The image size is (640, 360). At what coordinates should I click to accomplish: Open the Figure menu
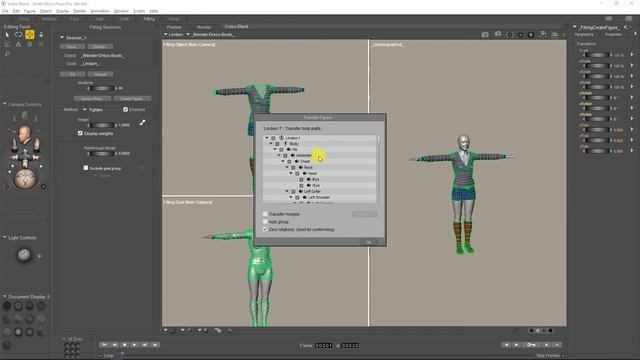pyautogui.click(x=29, y=11)
